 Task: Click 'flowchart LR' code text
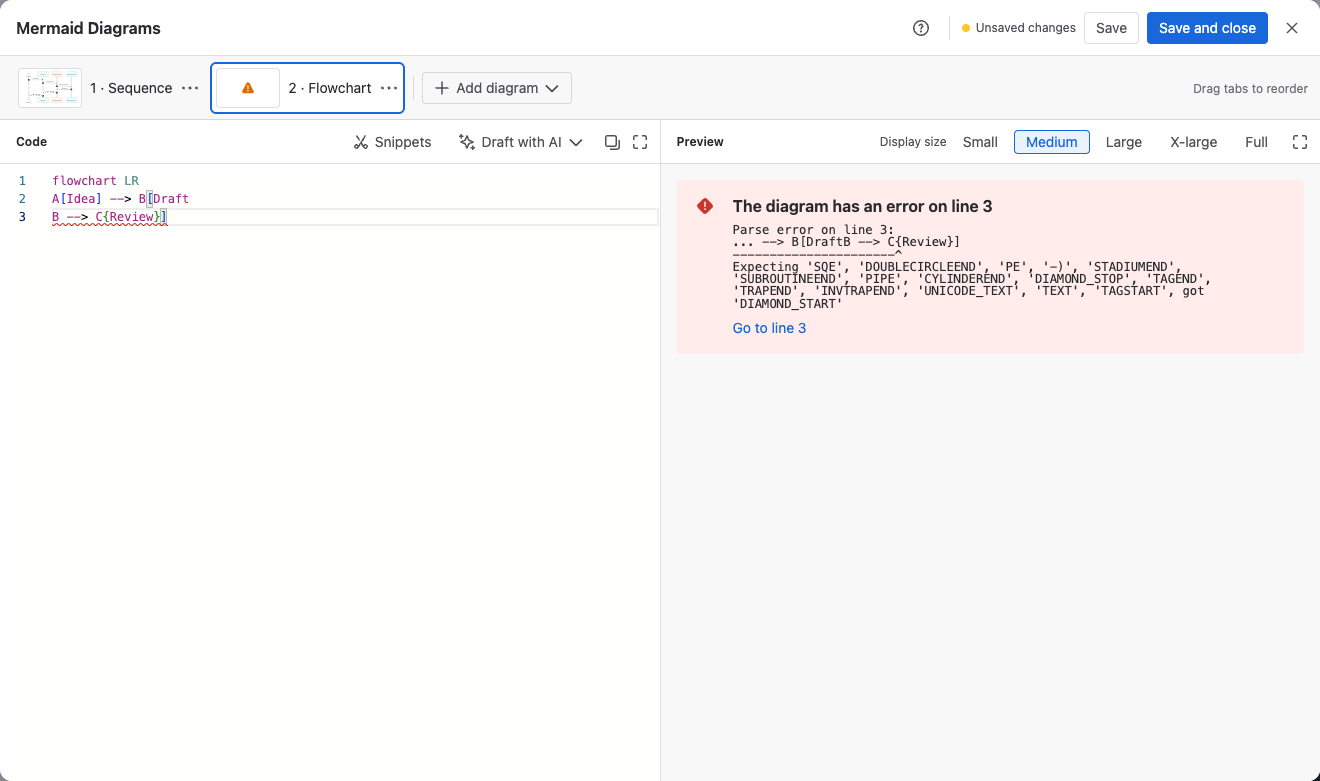pos(95,181)
